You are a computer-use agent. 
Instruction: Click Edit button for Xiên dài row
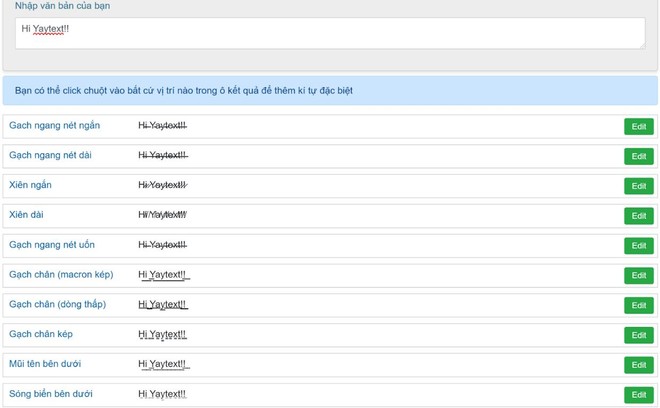coord(639,216)
